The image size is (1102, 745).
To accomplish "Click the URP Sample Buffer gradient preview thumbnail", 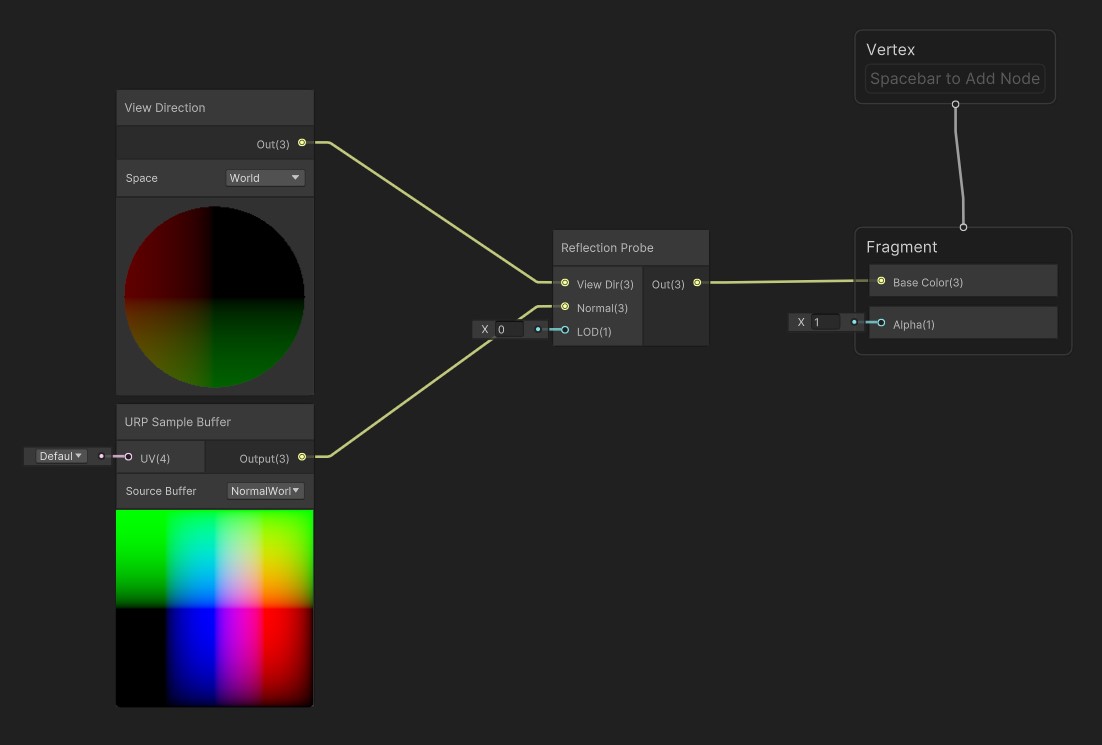I will pos(214,605).
